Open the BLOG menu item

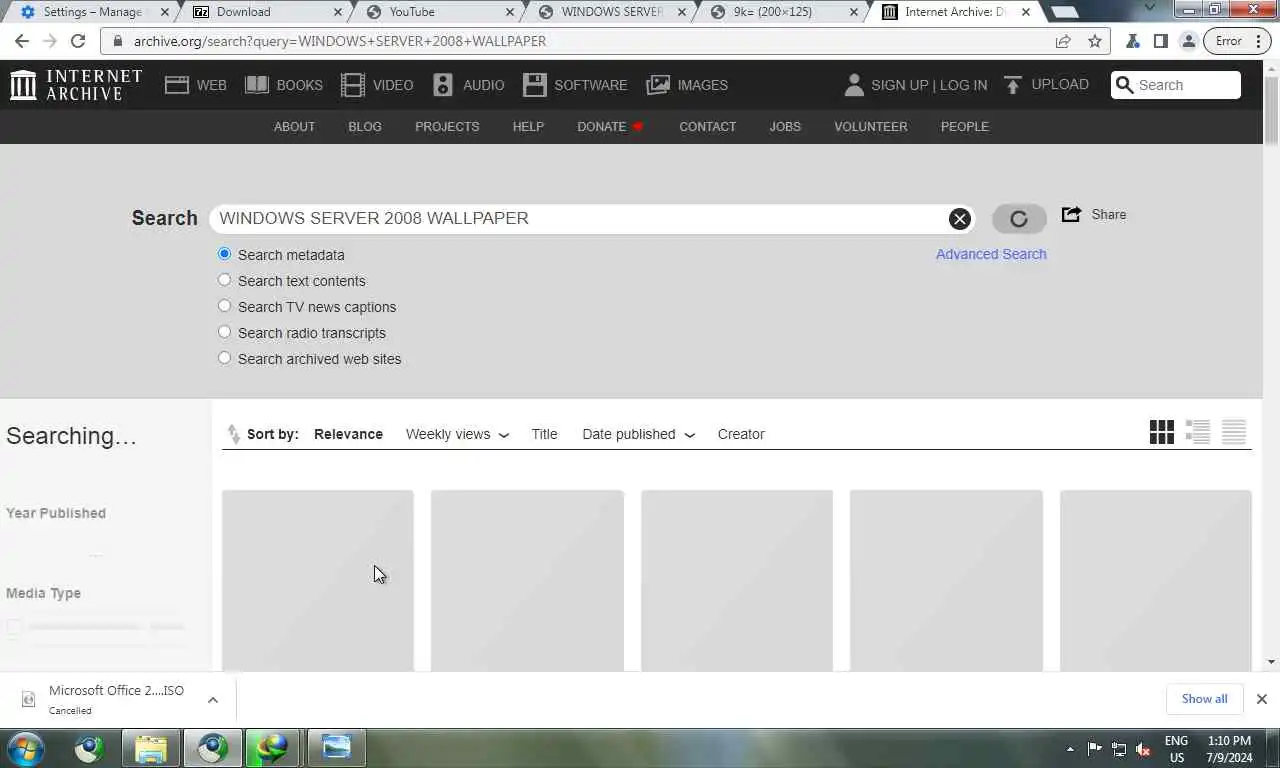(x=365, y=126)
